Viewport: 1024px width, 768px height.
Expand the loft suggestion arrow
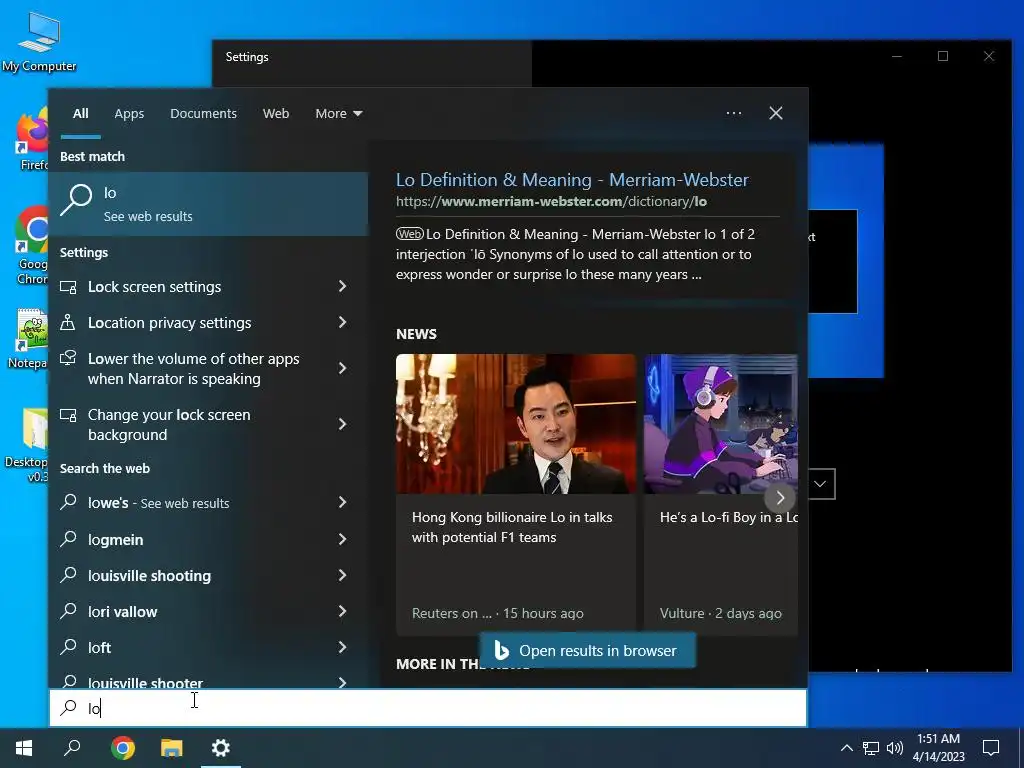(x=342, y=647)
